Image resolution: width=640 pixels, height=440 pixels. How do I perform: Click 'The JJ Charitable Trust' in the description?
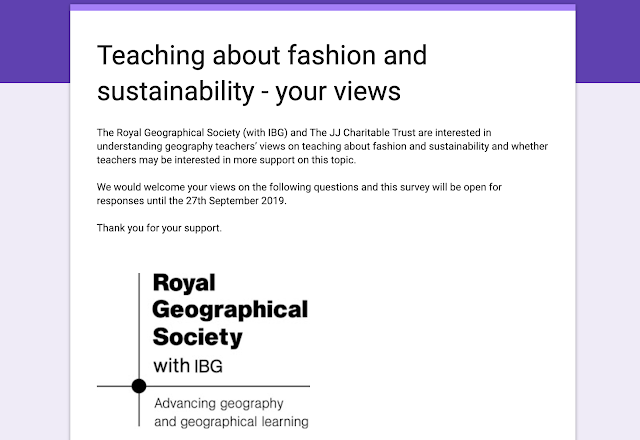pos(362,133)
